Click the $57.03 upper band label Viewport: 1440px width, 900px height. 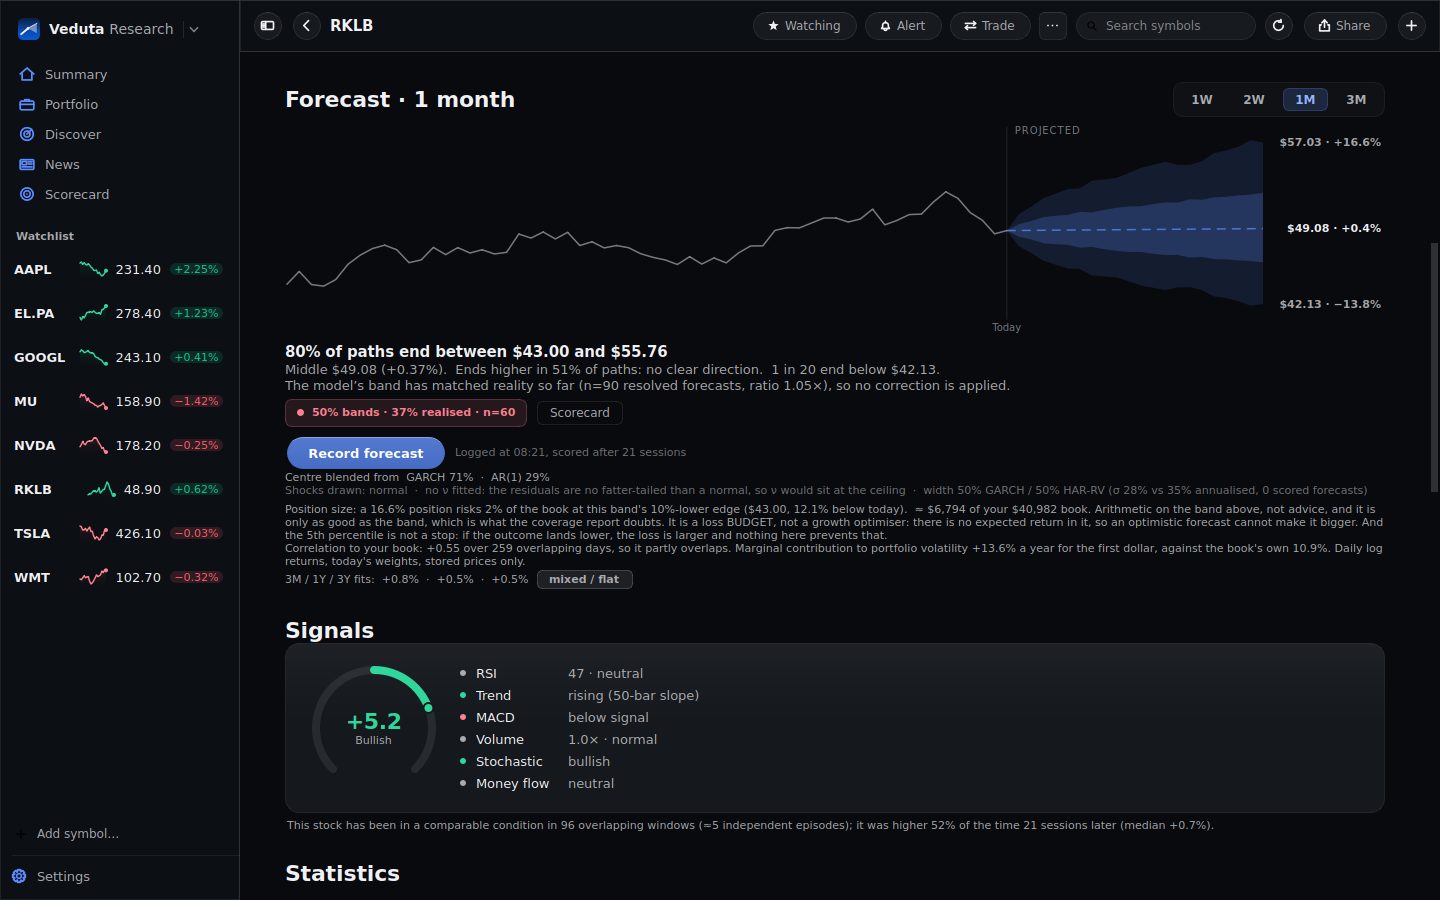[1330, 142]
